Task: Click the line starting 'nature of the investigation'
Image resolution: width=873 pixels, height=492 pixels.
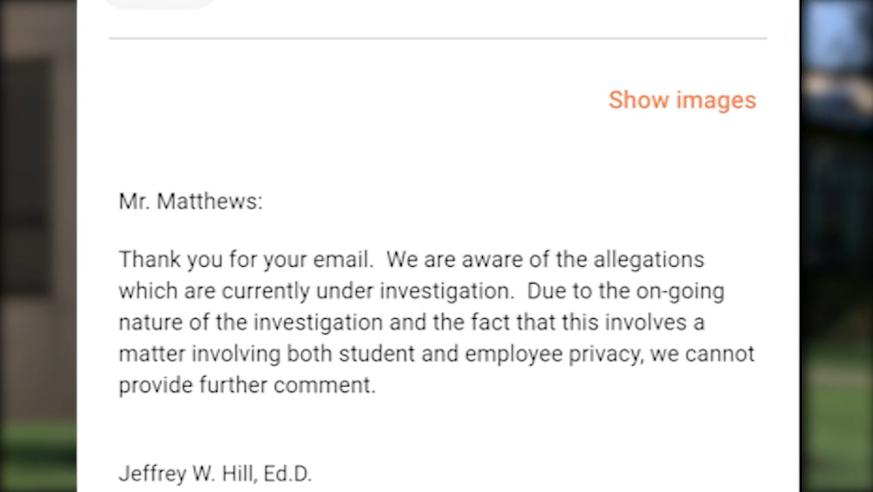Action: click(411, 323)
